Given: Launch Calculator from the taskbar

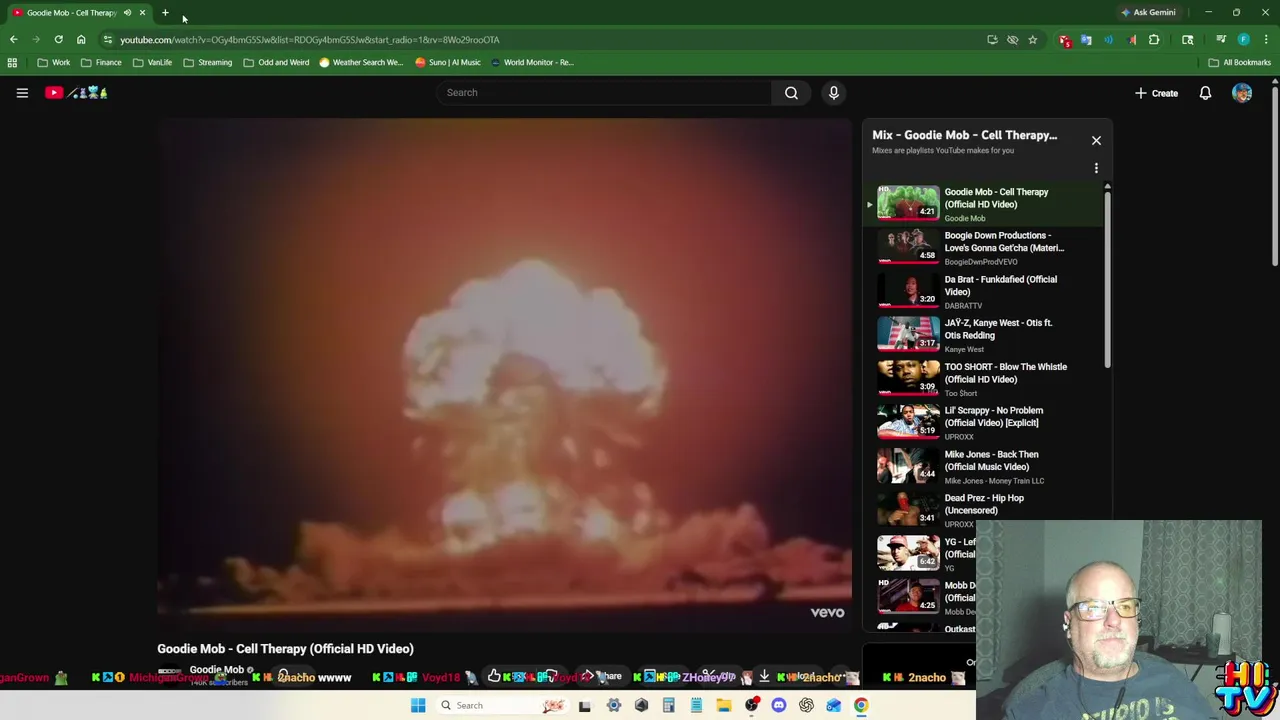Looking at the screenshot, I should pyautogui.click(x=668, y=705).
